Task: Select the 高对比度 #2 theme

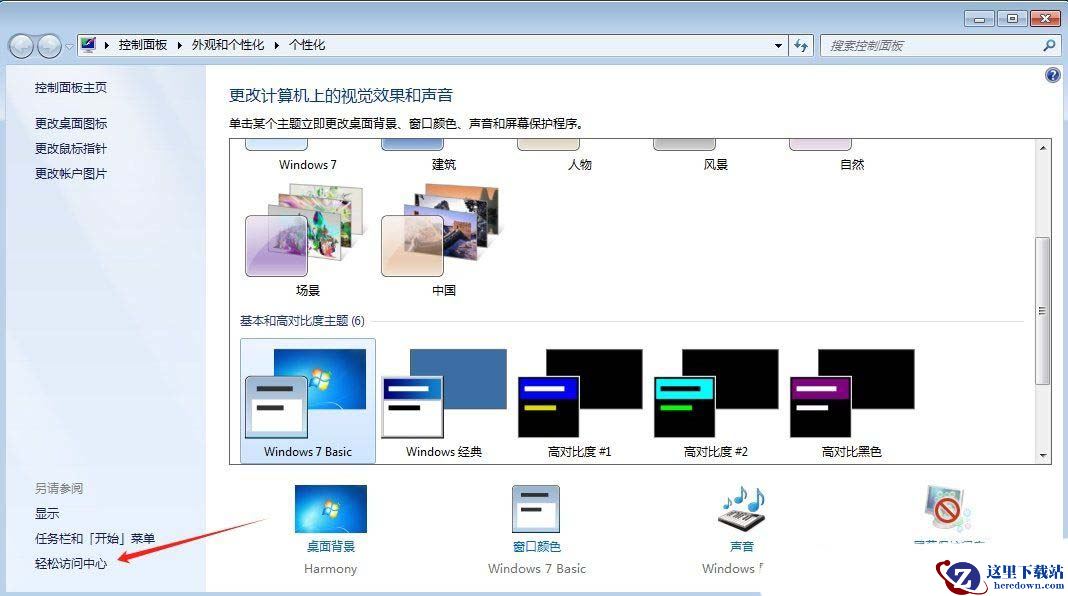Action: [716, 402]
